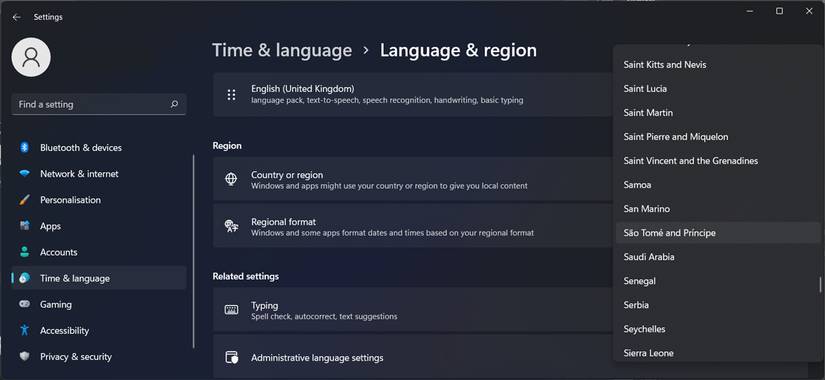Maximize the Settings window
The height and width of the screenshot is (380, 825).
(779, 11)
